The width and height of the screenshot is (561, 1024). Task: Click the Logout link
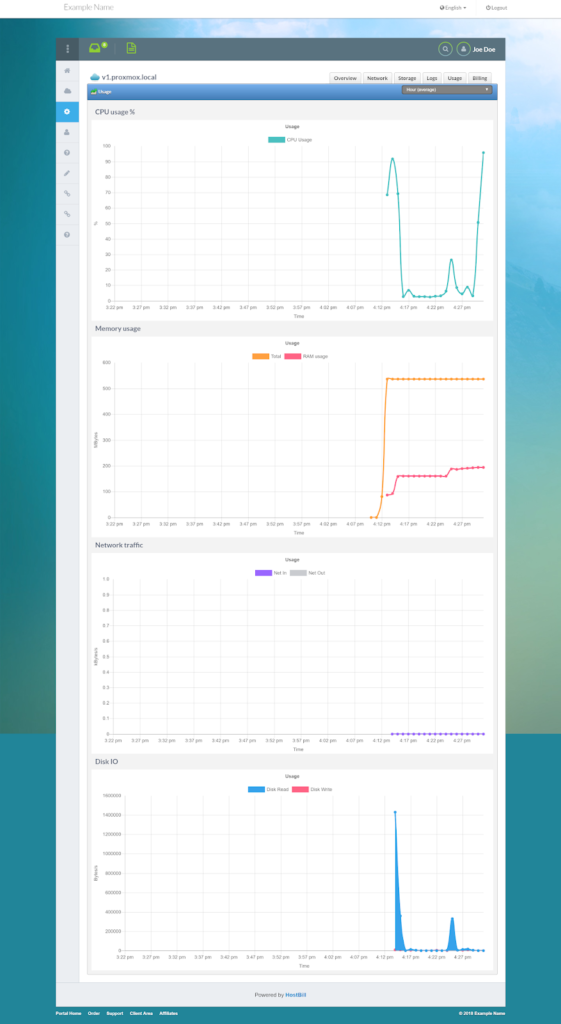pyautogui.click(x=496, y=8)
